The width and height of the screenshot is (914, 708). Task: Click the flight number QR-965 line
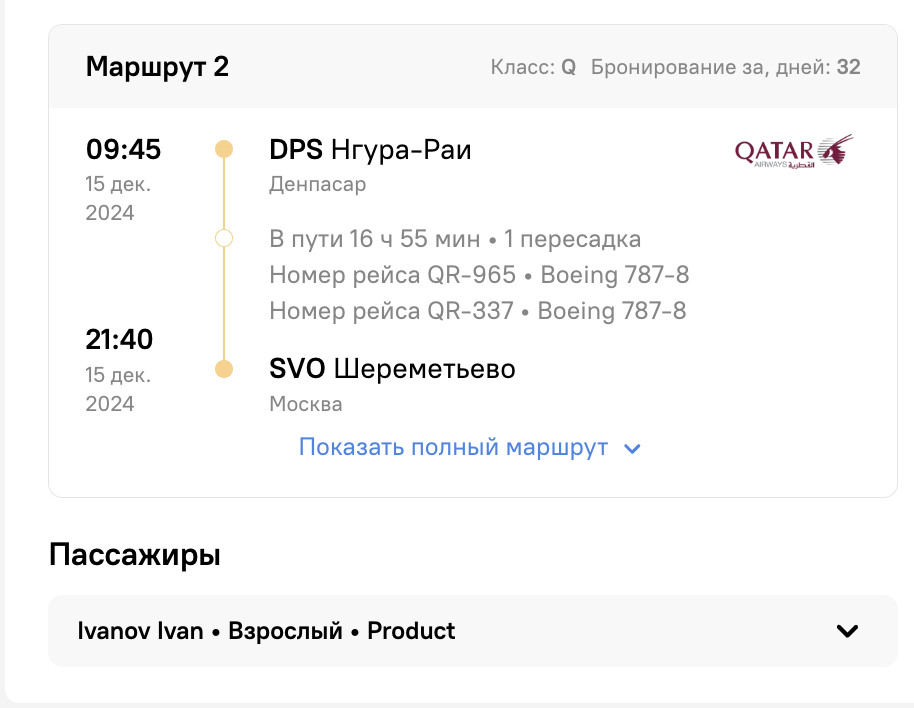[x=479, y=274]
